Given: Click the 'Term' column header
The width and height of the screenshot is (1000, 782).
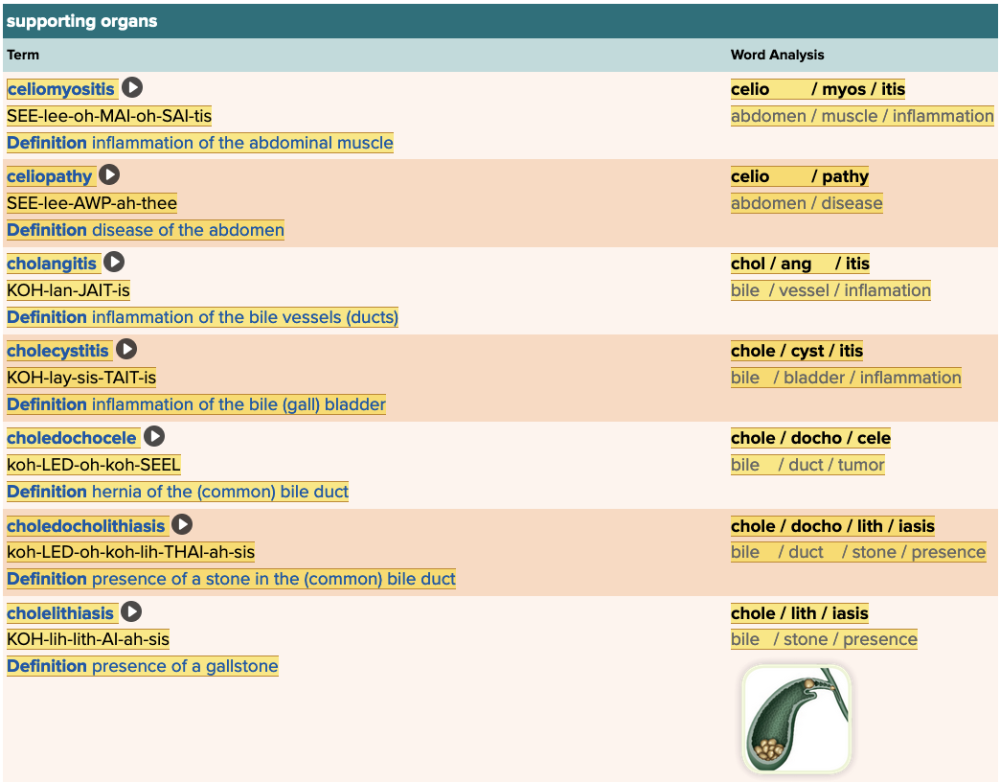Looking at the screenshot, I should (22, 55).
